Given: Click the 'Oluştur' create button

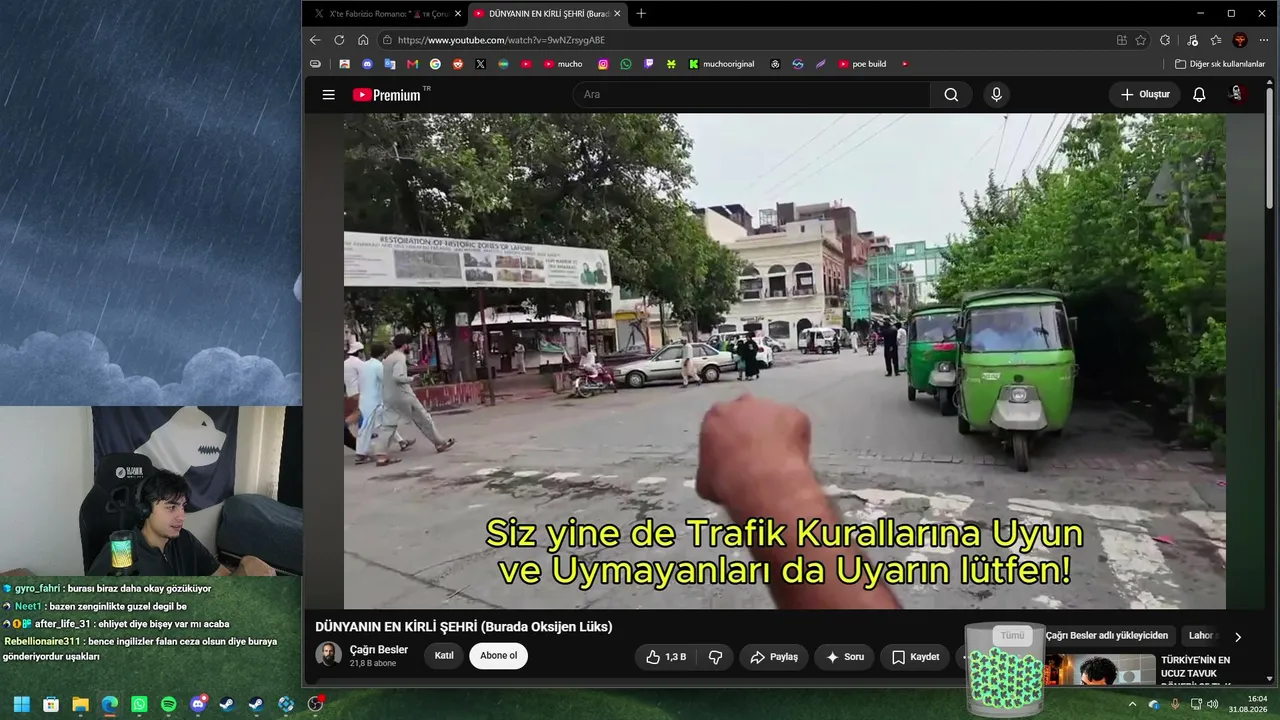Looking at the screenshot, I should click(1145, 95).
